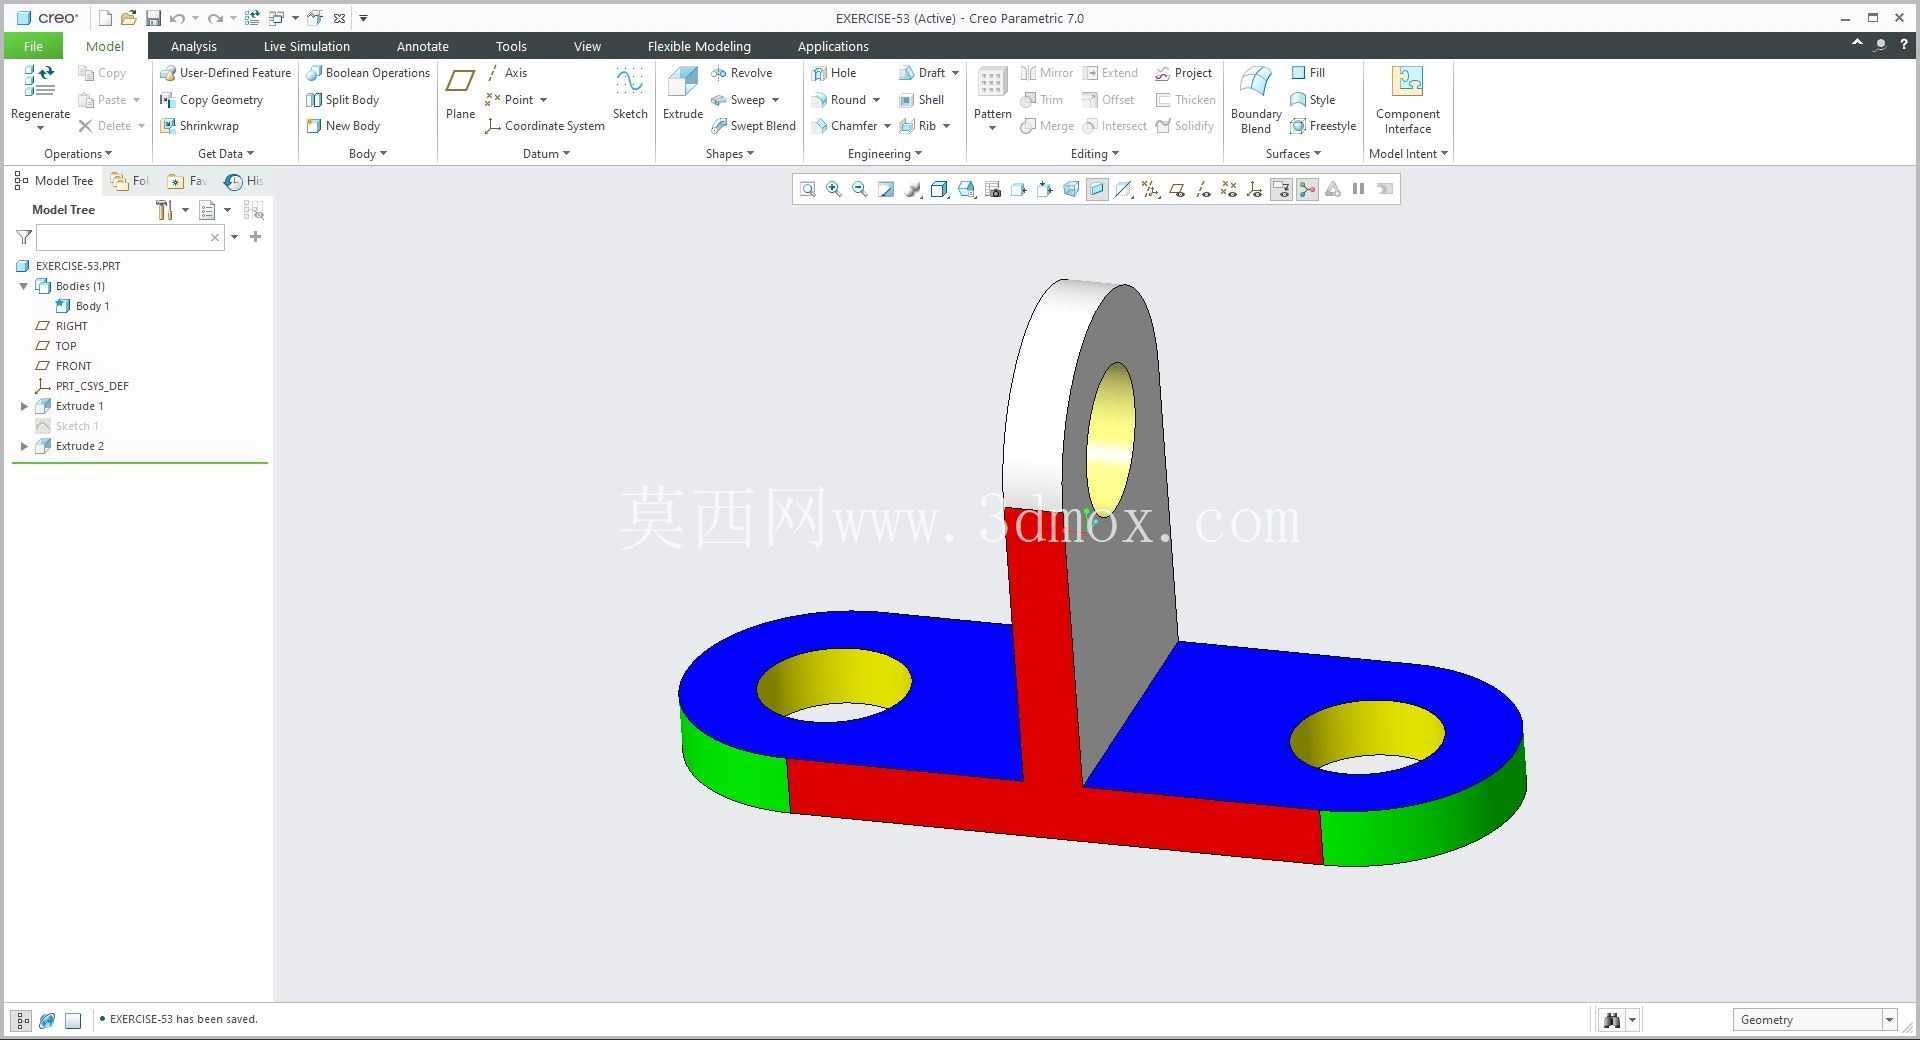Click the Regenerate icon in Operations group
1920x1040 pixels.
point(40,82)
